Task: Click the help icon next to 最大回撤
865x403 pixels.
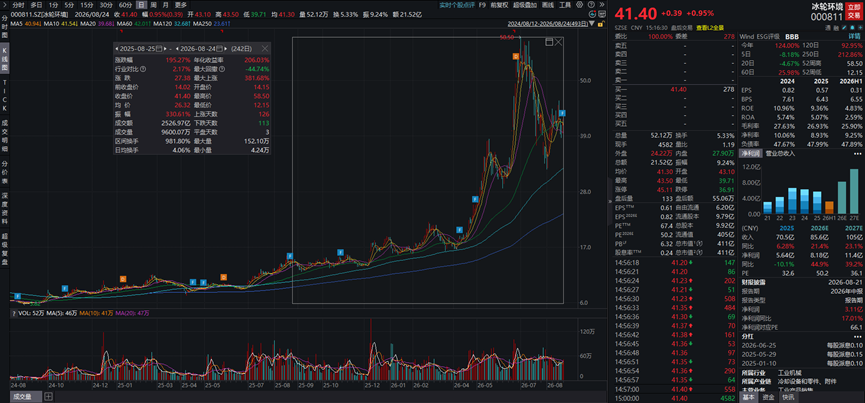Action: coord(222,69)
